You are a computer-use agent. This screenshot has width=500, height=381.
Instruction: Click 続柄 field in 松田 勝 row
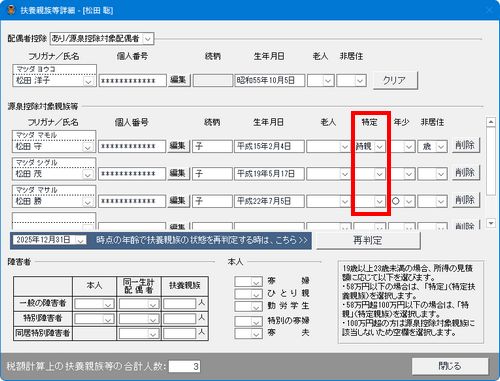pyautogui.click(x=212, y=201)
